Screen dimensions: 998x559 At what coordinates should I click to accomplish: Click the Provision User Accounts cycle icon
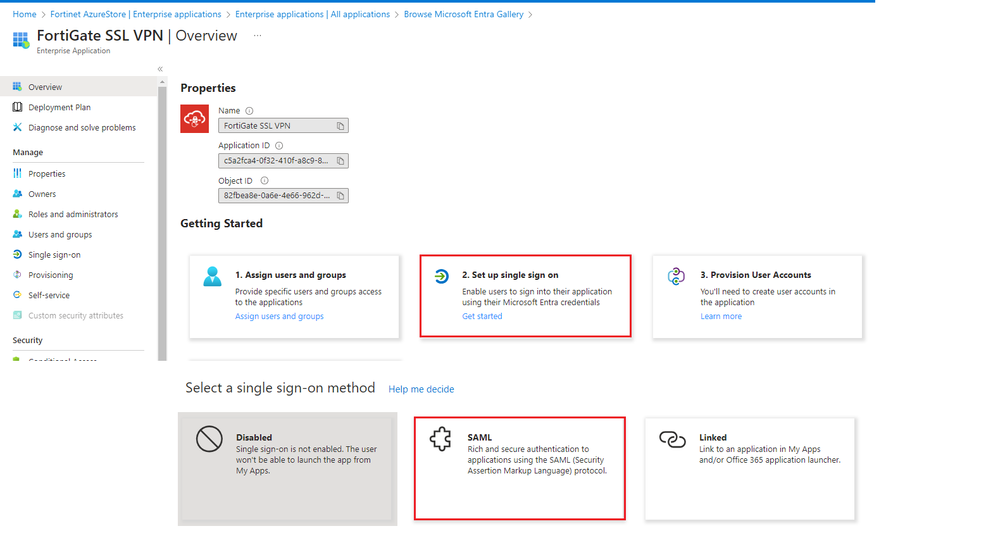point(676,276)
